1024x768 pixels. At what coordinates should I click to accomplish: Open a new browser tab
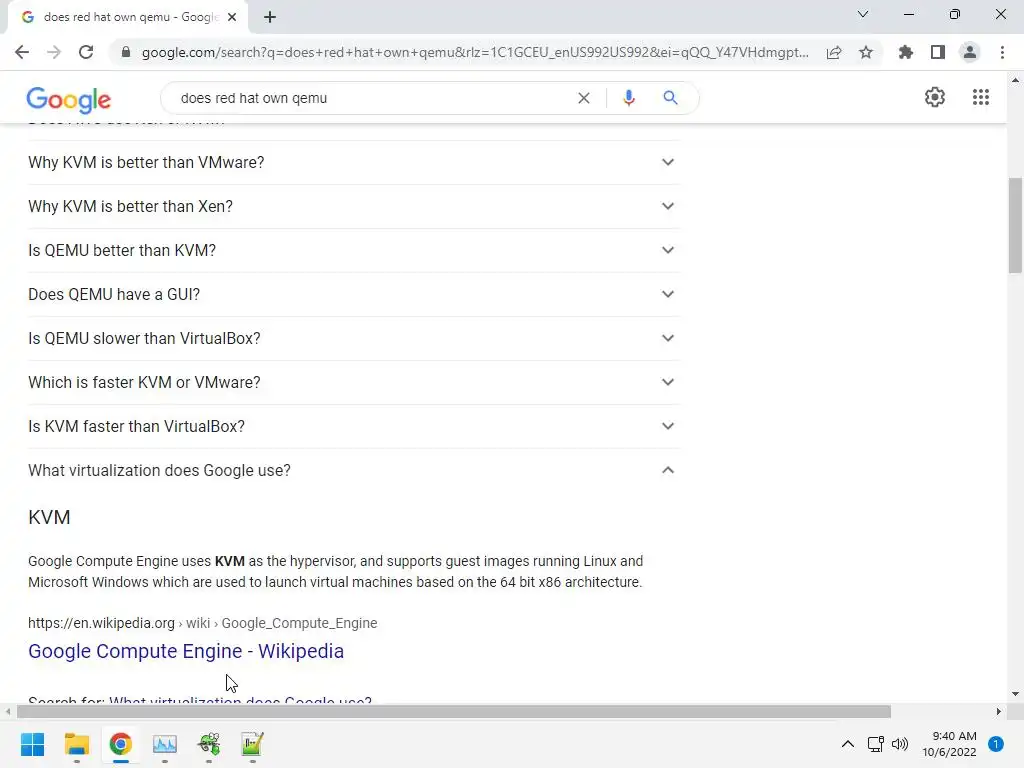(270, 17)
